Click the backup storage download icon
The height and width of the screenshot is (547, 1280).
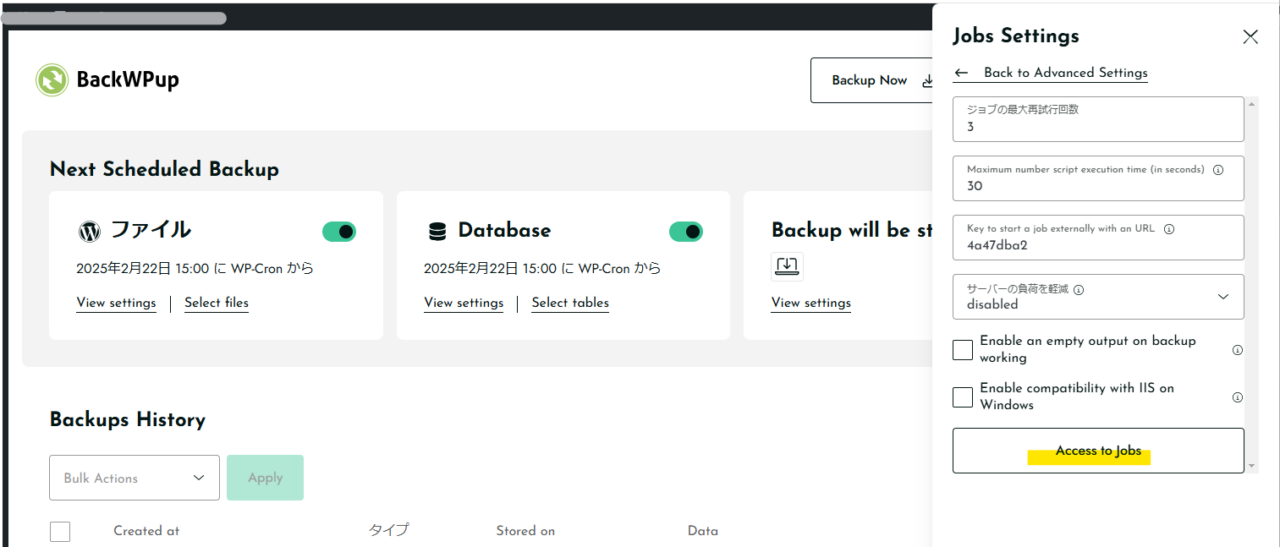[x=787, y=266]
